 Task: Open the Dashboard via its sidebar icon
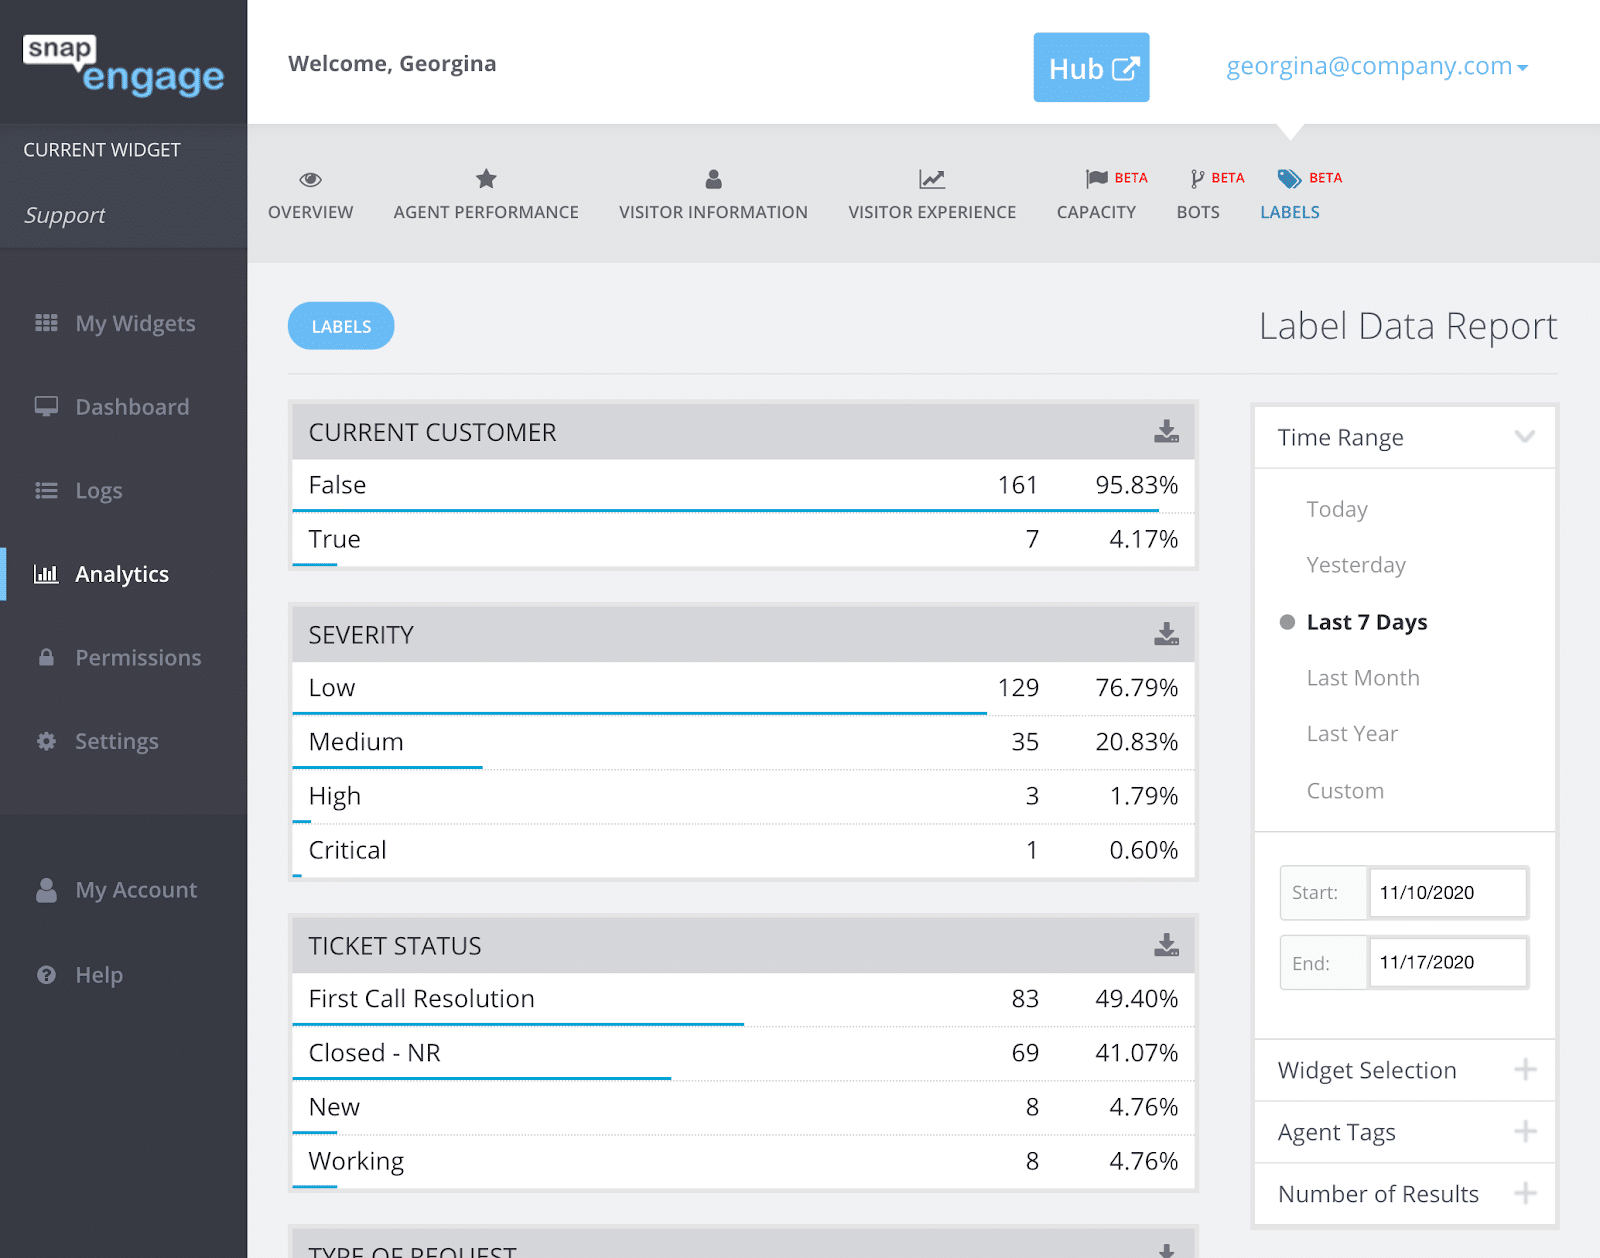click(x=46, y=406)
